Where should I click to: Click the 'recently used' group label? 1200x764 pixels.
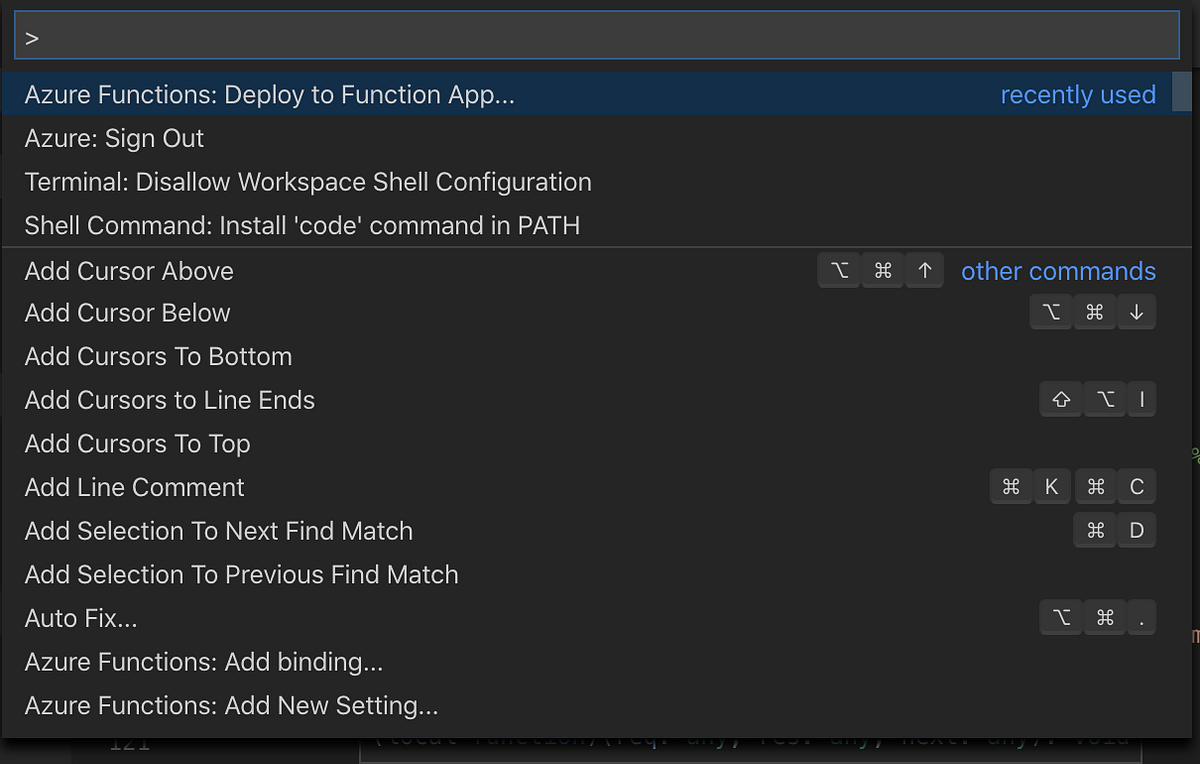(1078, 95)
